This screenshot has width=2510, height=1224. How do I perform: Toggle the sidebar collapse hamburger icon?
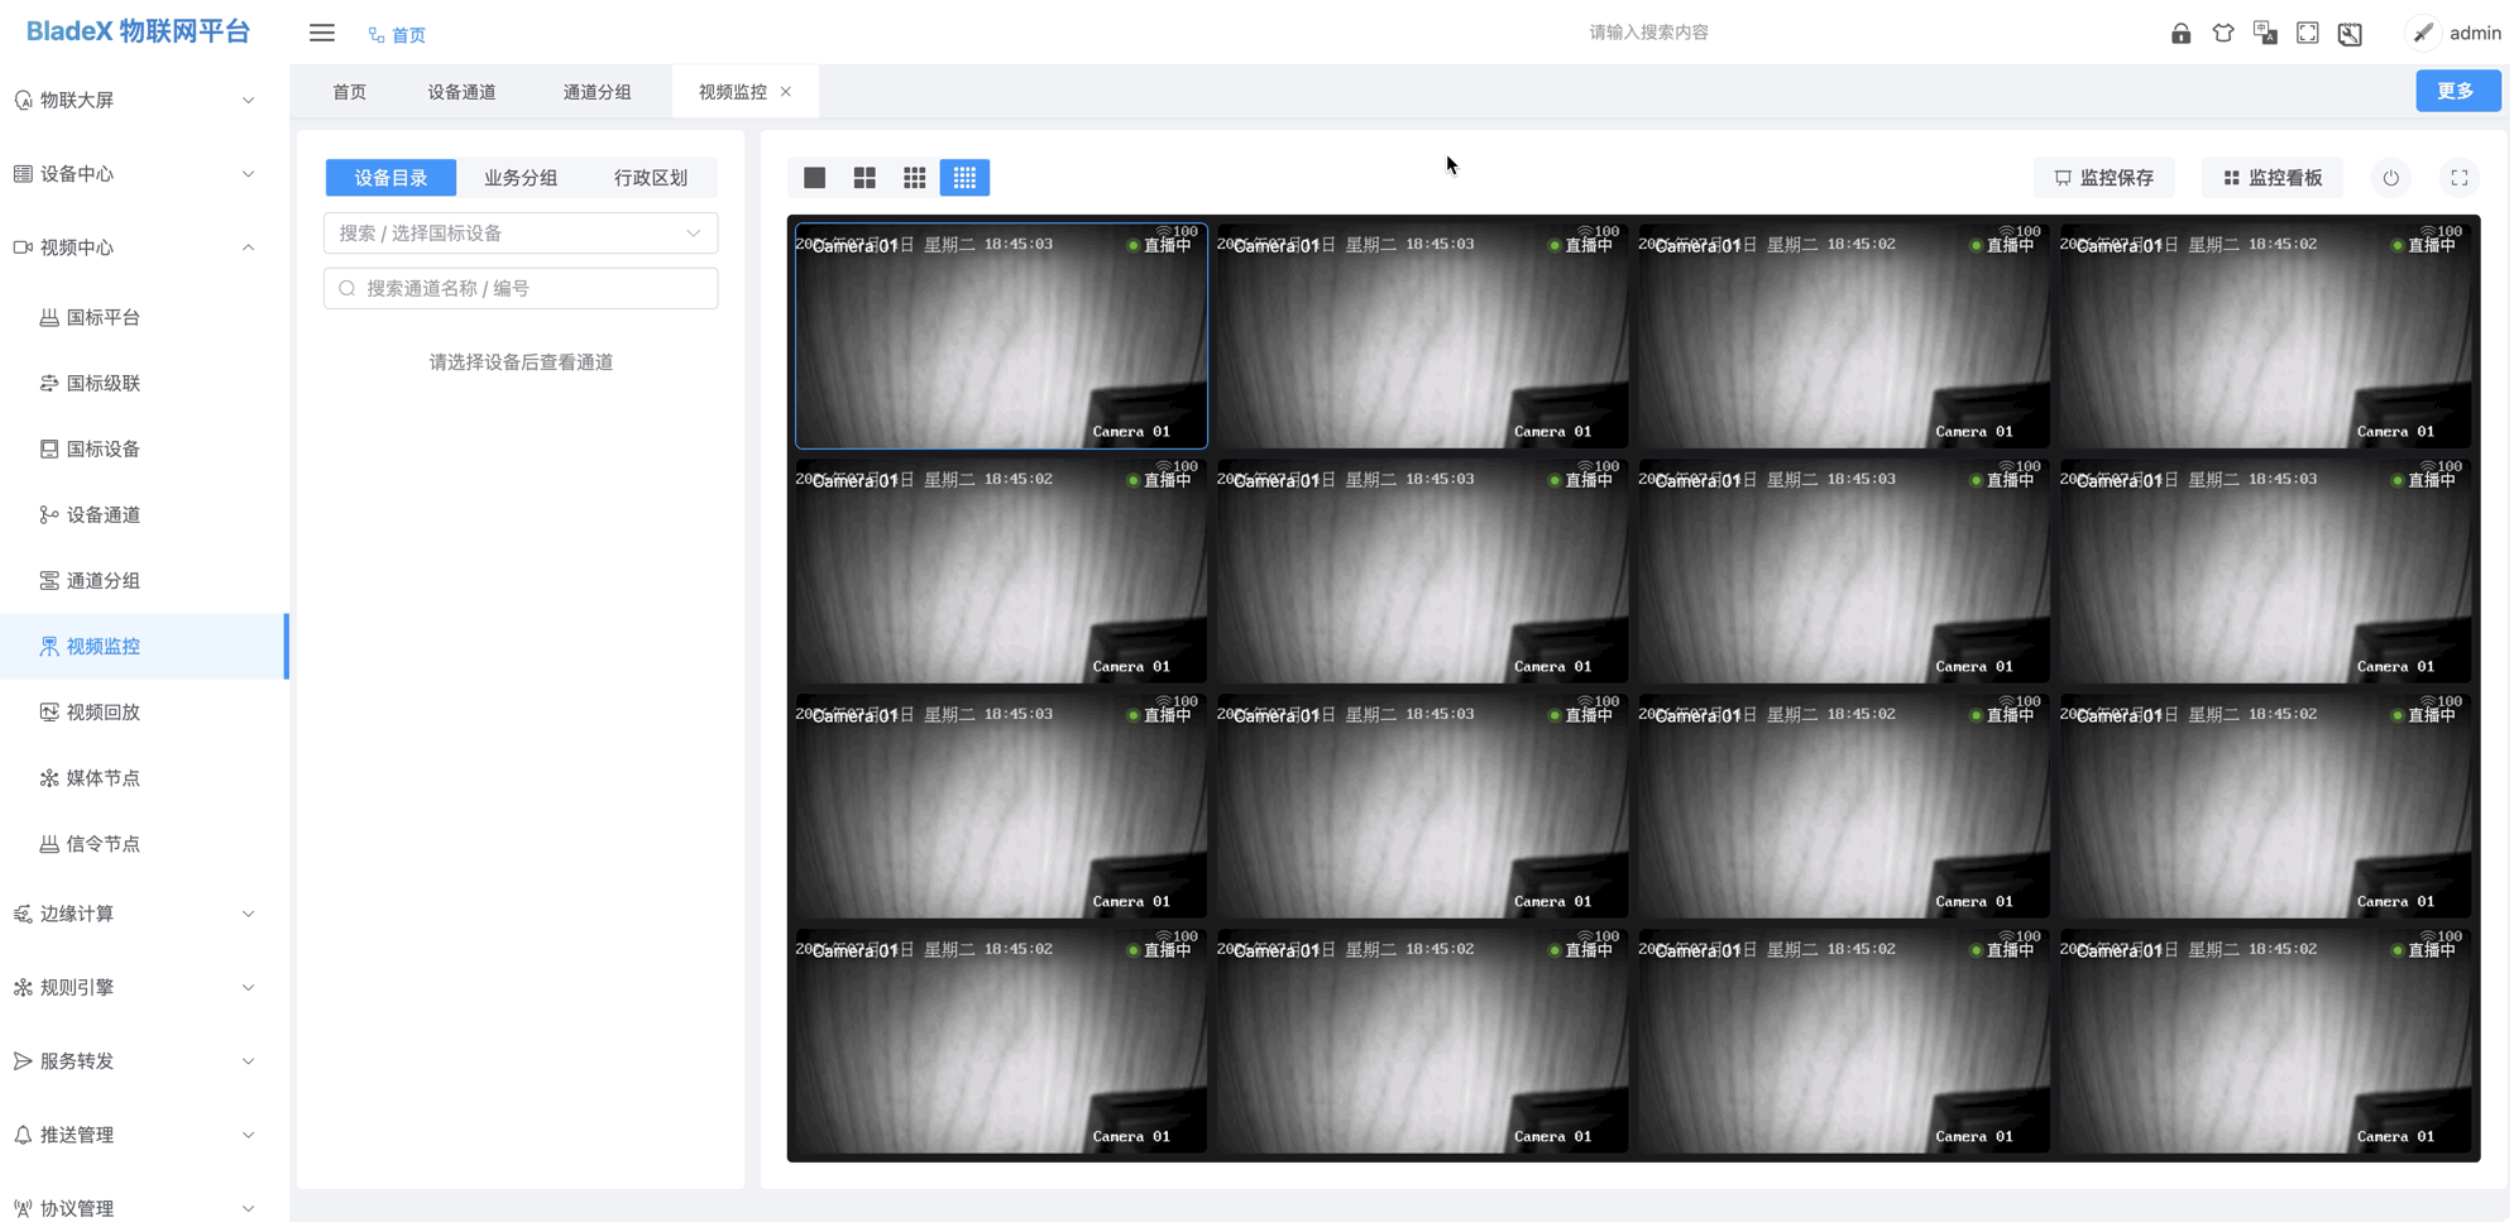pos(321,33)
